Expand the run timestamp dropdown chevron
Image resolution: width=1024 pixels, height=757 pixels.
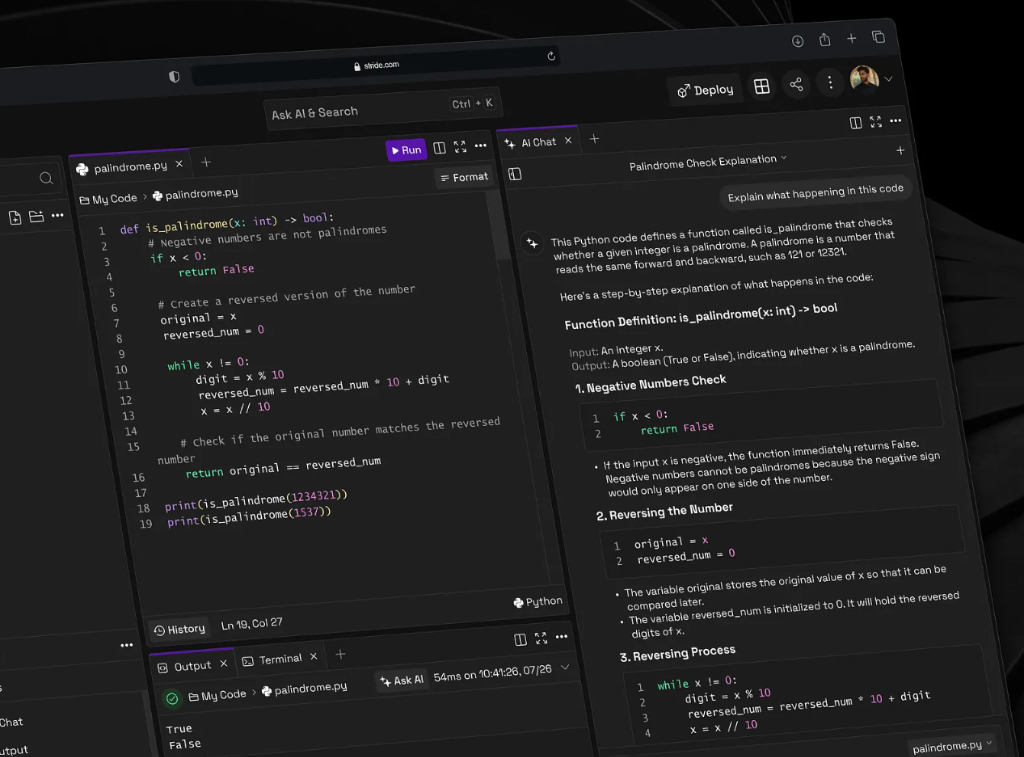(565, 667)
